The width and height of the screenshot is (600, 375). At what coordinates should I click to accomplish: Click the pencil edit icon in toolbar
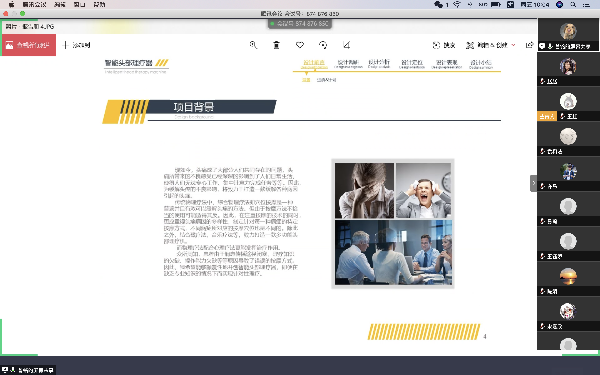(346, 45)
